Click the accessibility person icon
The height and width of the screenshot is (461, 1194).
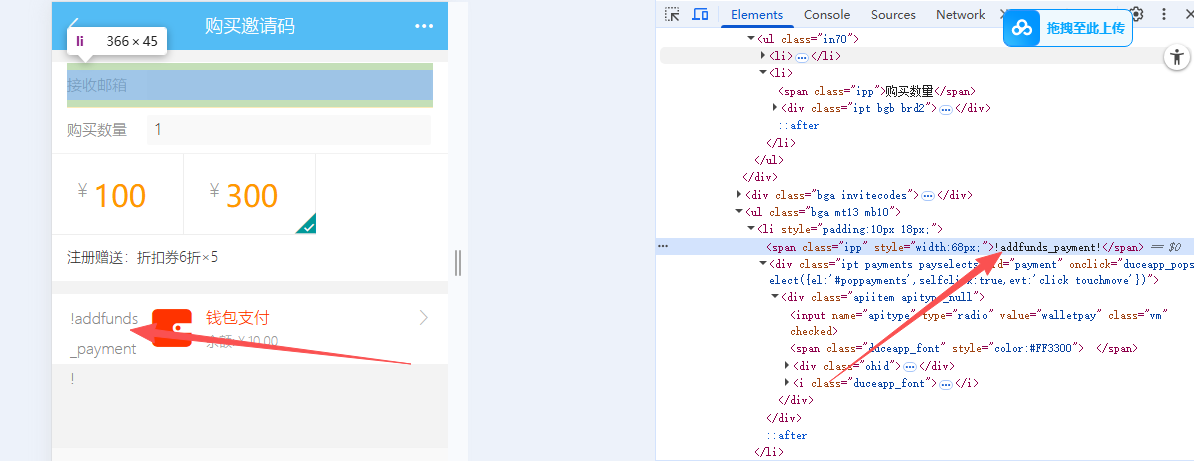point(1176,56)
